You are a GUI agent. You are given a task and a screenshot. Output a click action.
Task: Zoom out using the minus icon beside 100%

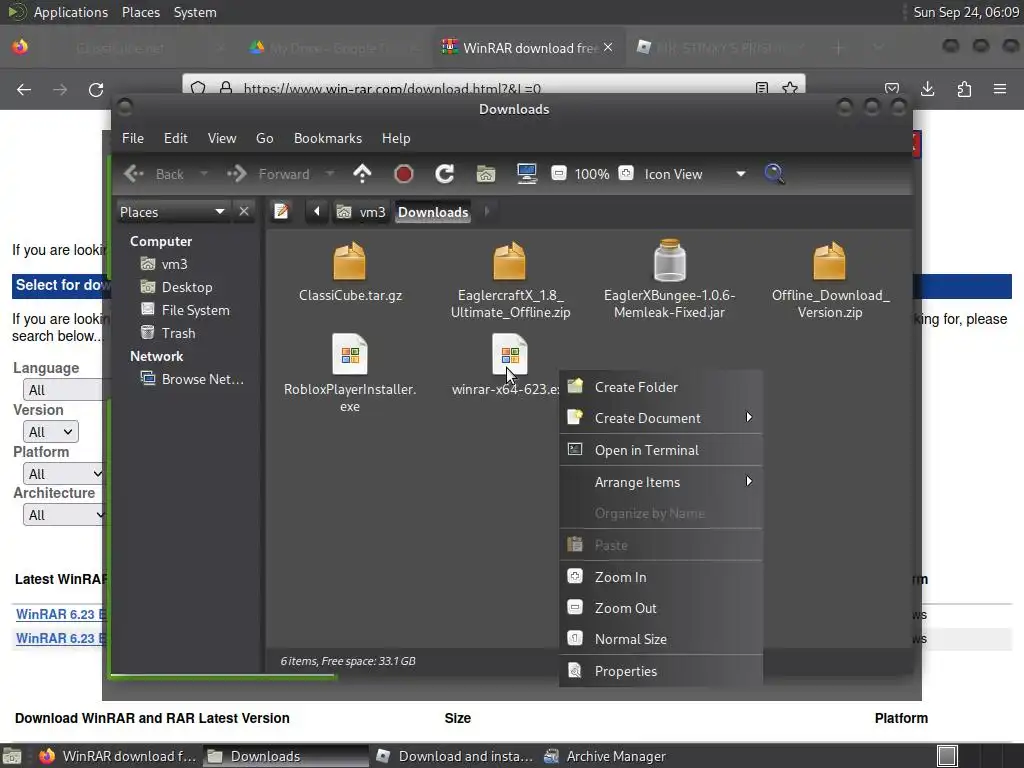[x=558, y=173]
